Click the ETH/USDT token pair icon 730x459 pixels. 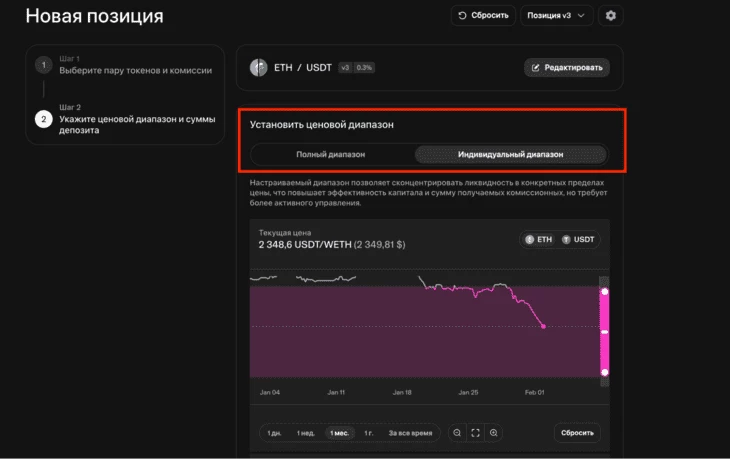click(x=258, y=68)
